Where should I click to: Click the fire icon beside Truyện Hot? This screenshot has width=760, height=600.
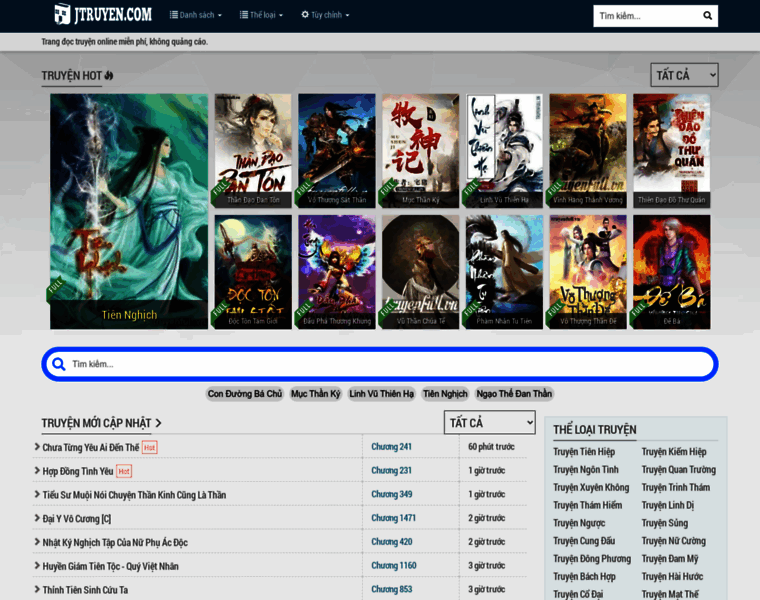click(x=109, y=76)
